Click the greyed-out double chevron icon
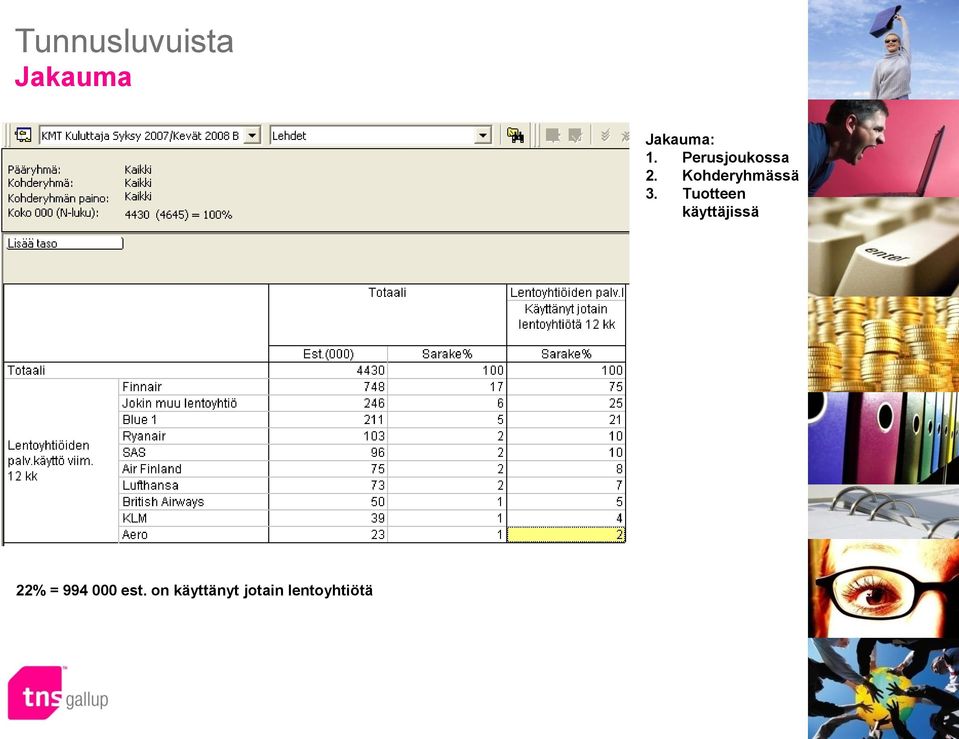959x739 pixels. [604, 135]
